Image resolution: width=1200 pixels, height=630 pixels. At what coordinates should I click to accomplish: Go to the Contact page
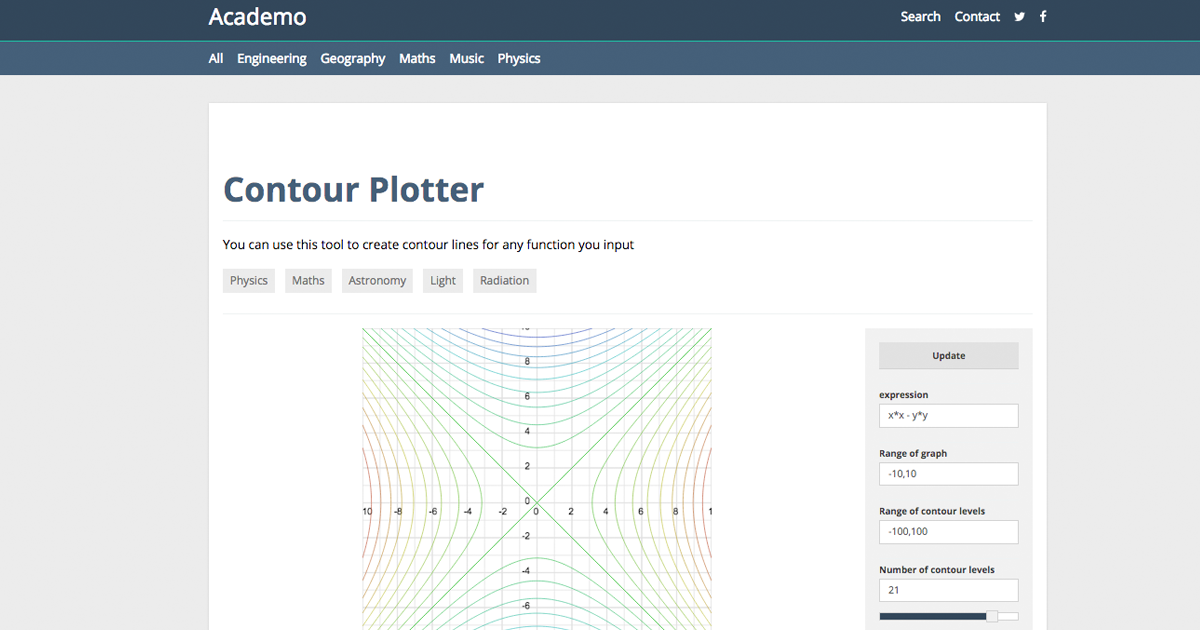pyautogui.click(x=977, y=17)
